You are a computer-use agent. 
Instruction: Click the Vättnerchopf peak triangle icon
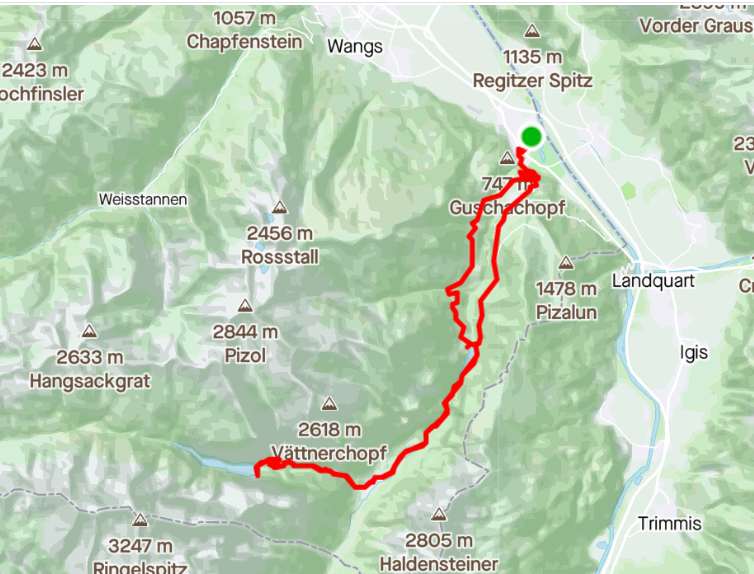(x=329, y=404)
